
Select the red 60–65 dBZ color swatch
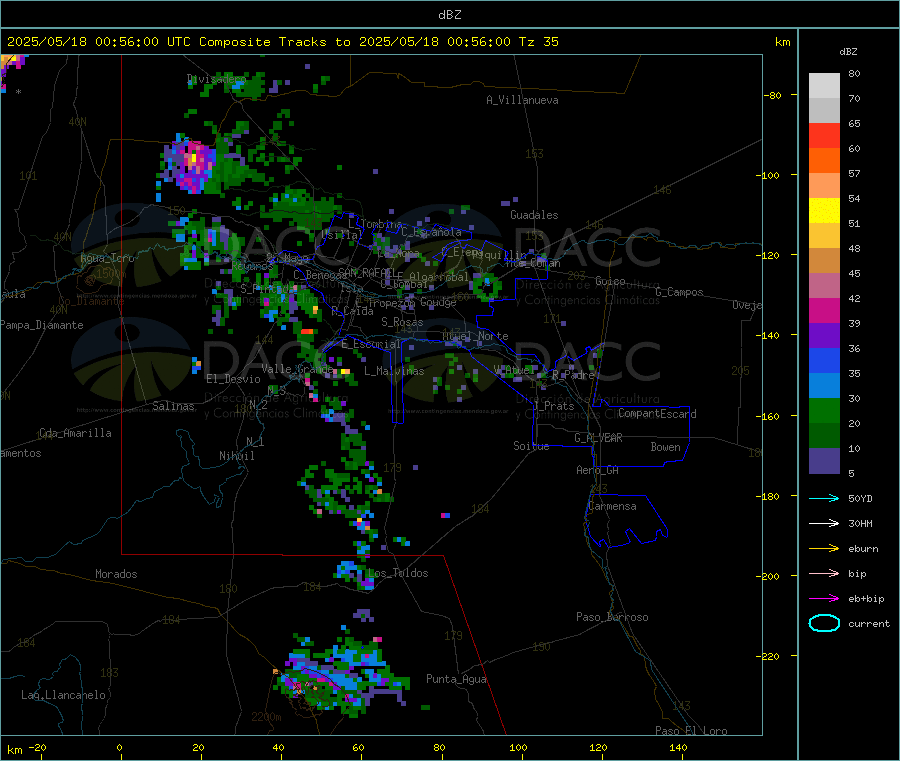[824, 135]
